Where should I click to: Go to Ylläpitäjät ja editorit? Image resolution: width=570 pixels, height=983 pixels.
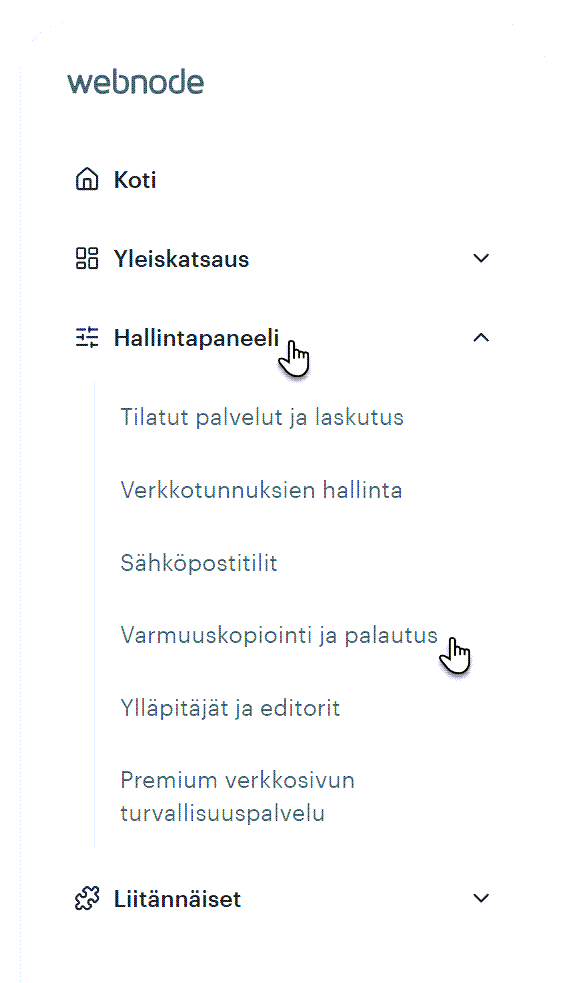[x=230, y=708]
